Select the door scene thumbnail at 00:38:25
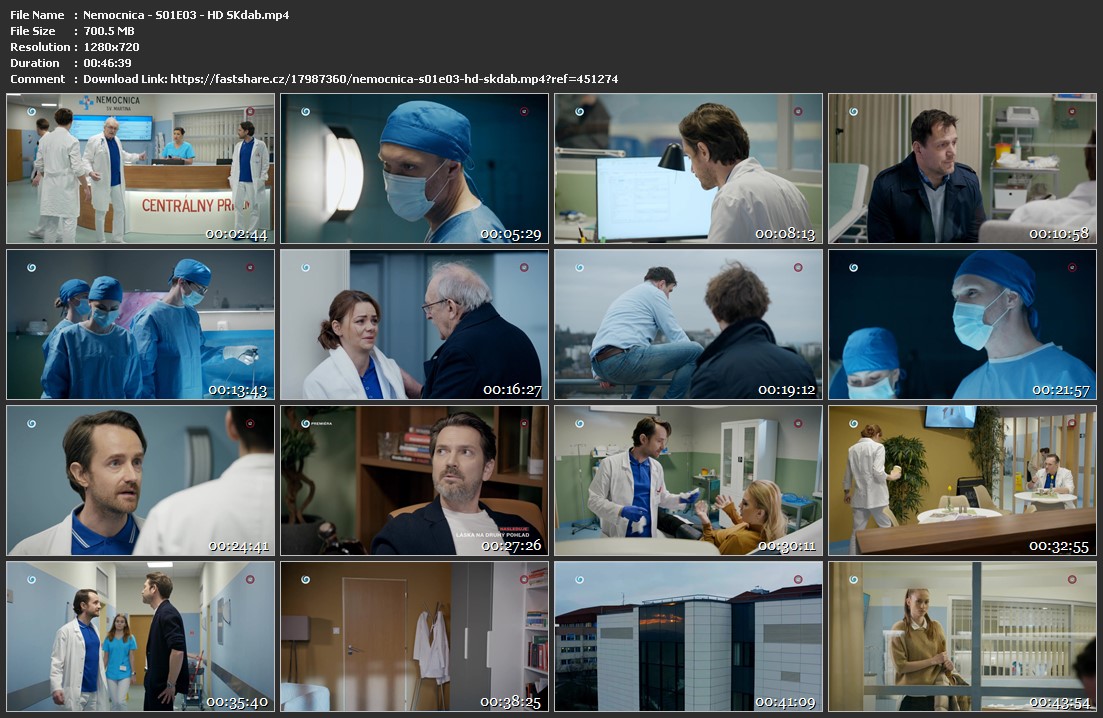This screenshot has height=718, width=1103. [x=414, y=636]
